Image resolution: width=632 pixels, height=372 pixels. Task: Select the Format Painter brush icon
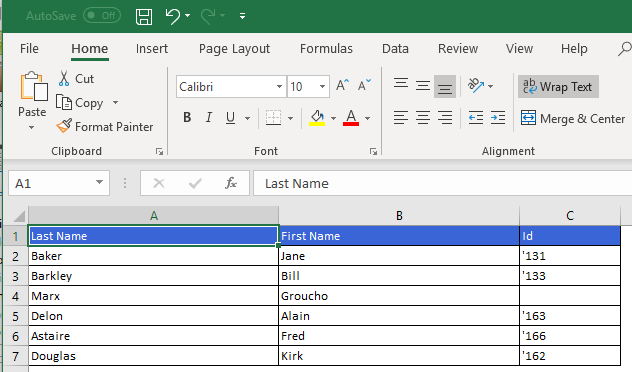[x=64, y=126]
